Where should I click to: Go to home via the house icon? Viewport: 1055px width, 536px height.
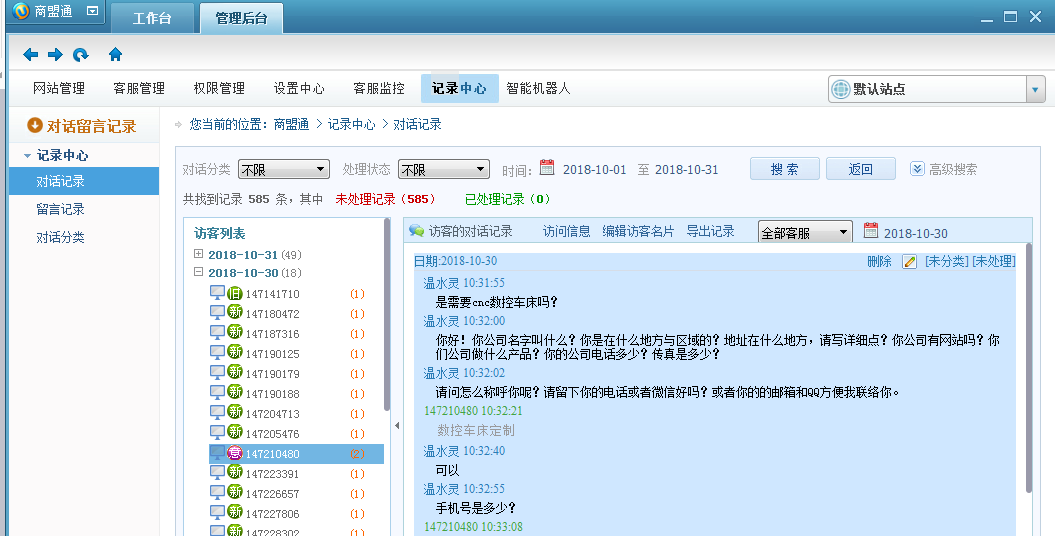coord(115,55)
